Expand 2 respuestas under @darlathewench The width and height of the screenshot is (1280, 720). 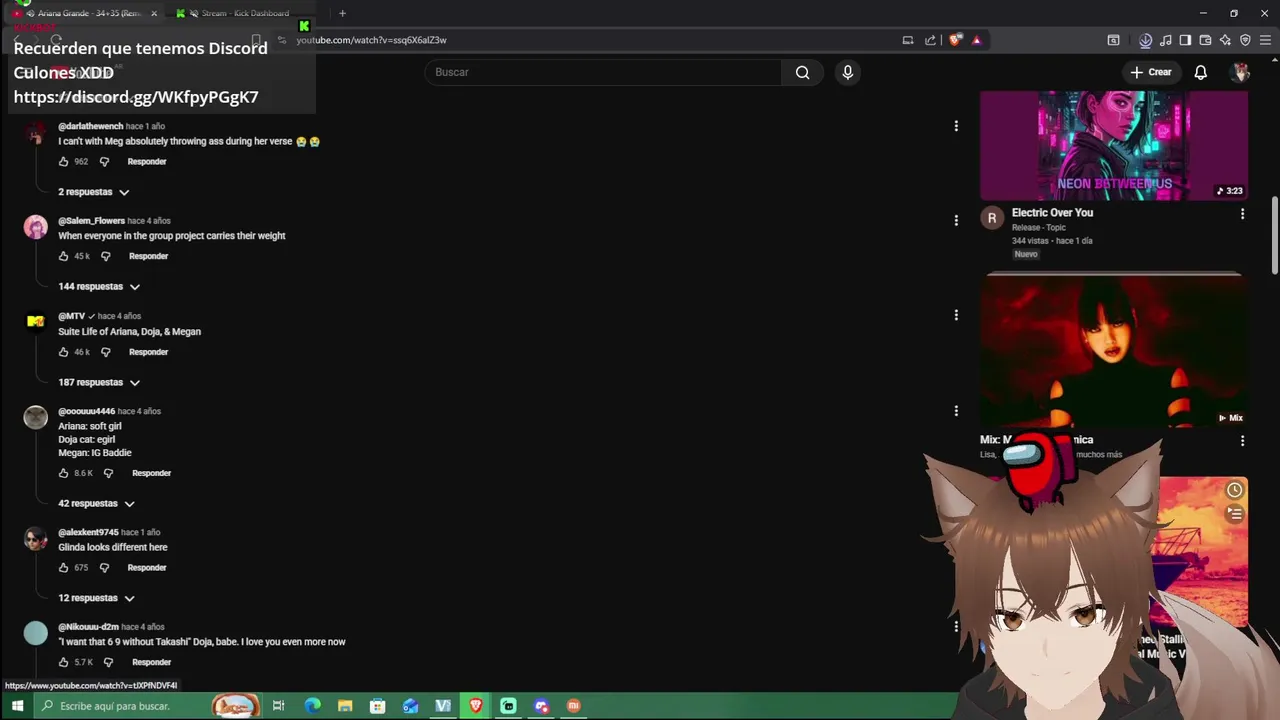click(94, 192)
